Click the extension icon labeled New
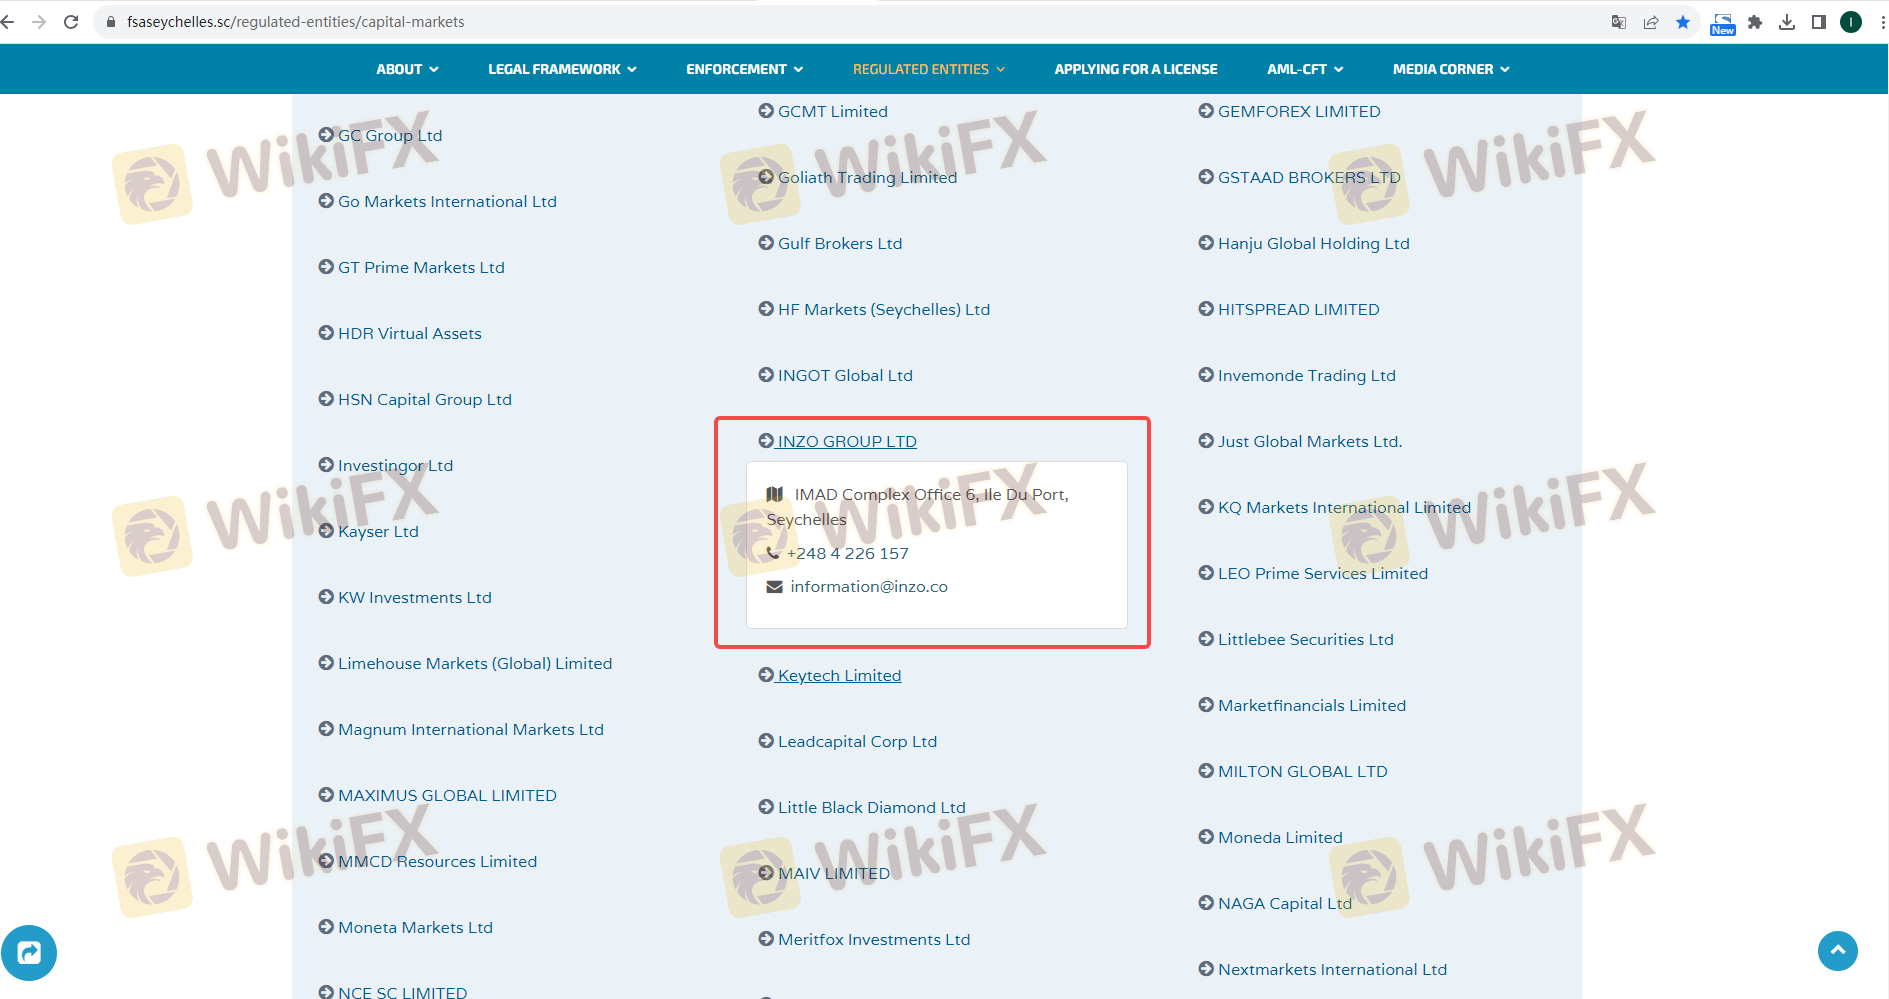This screenshot has height=999, width=1889. [1723, 24]
